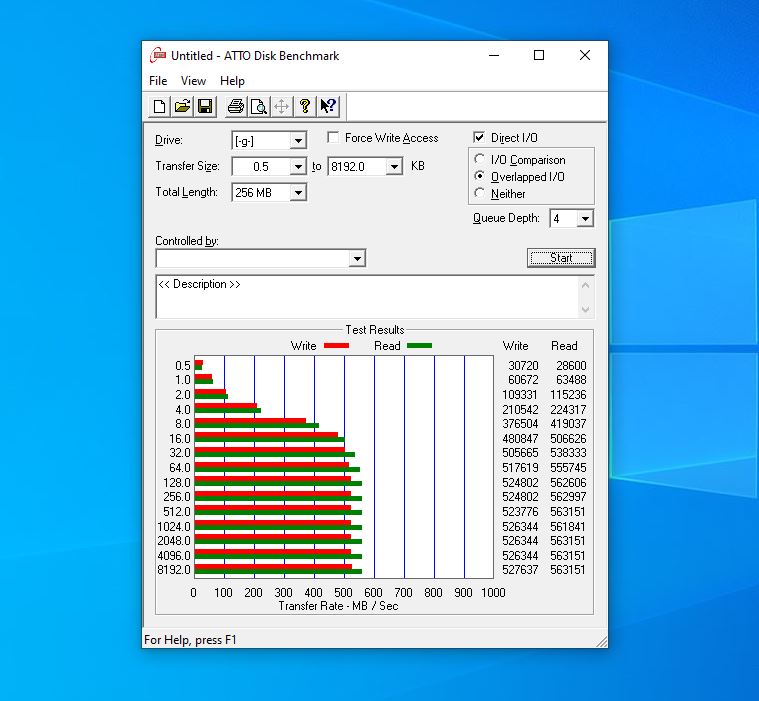Click the Print toolbar icon

pyautogui.click(x=235, y=106)
